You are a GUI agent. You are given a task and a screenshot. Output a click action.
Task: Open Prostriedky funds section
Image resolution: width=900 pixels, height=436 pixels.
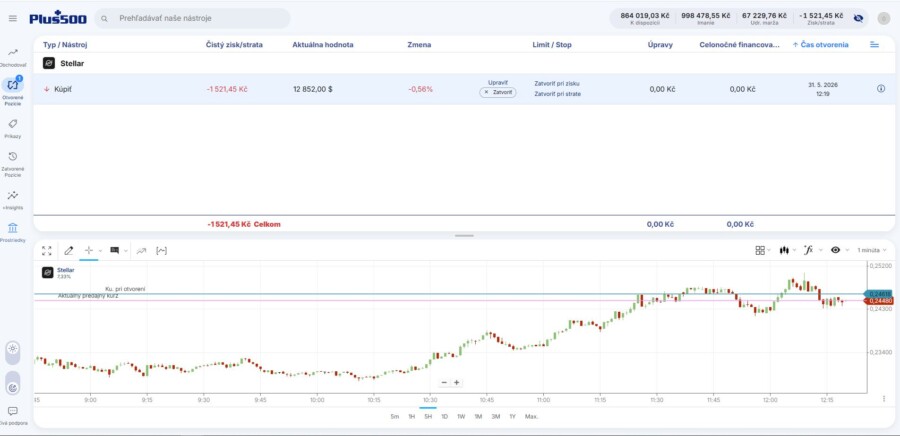pyautogui.click(x=13, y=232)
